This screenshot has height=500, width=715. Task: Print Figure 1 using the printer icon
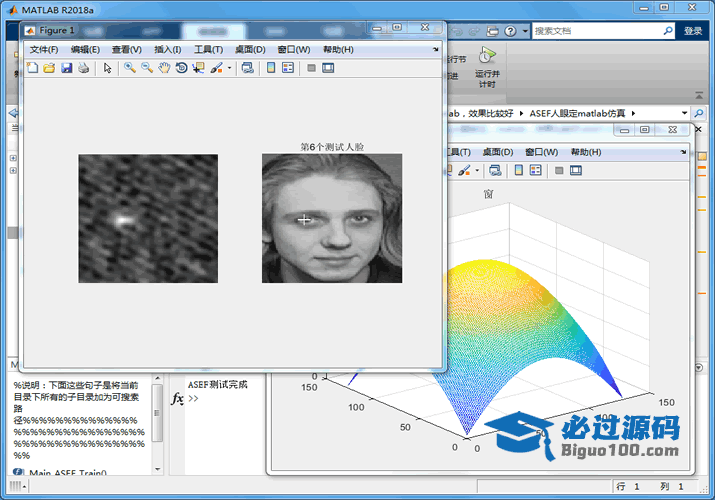click(x=83, y=68)
